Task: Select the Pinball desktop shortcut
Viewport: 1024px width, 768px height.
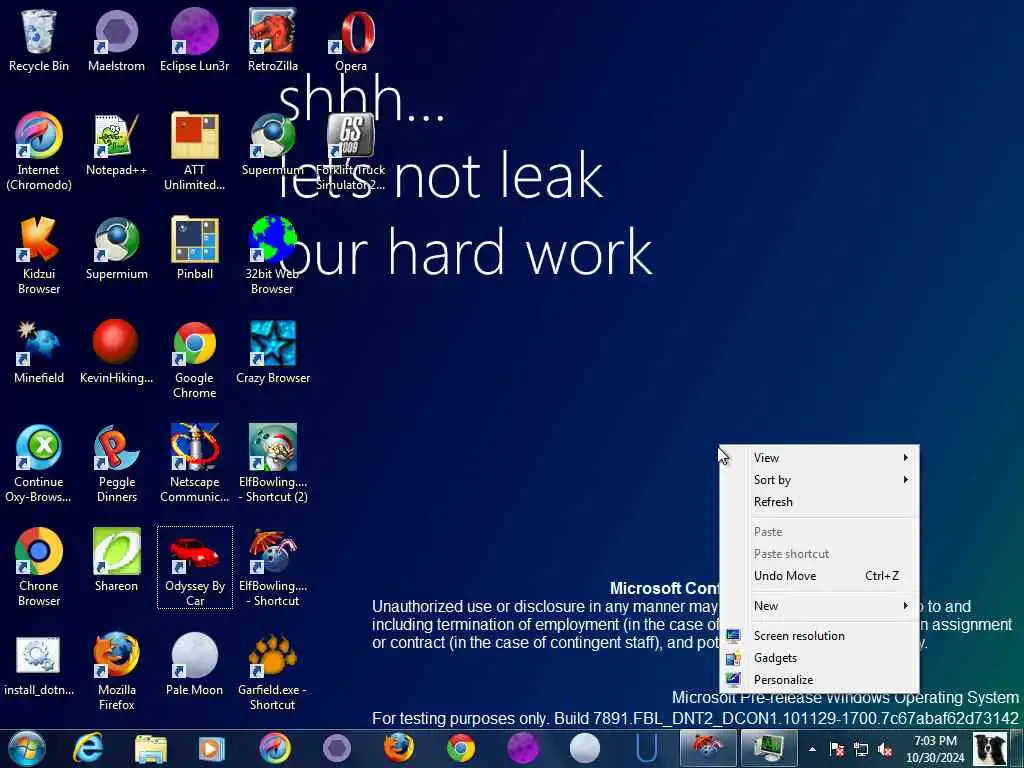Action: tap(195, 248)
